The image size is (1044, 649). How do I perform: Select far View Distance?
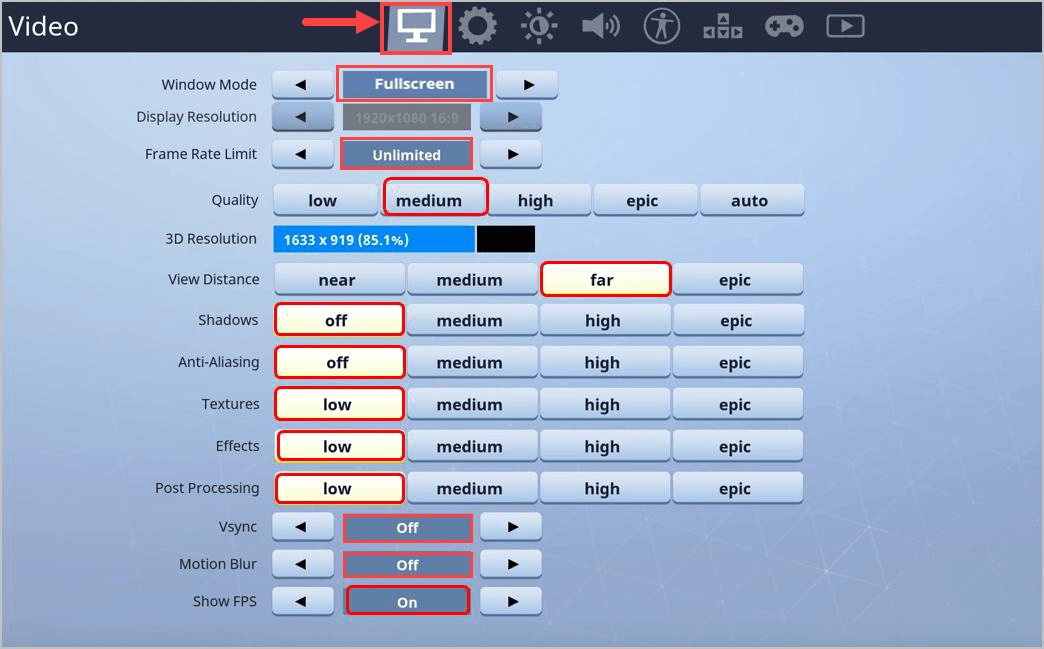click(x=605, y=279)
